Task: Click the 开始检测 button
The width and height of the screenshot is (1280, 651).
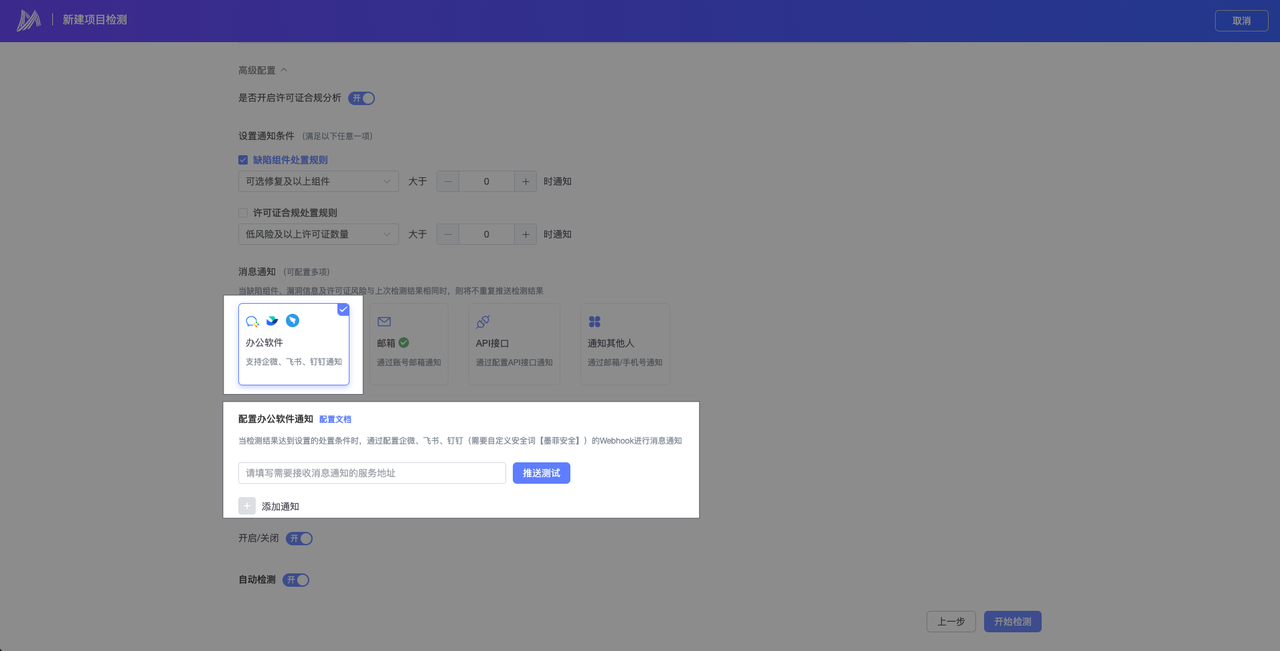Action: [1012, 622]
